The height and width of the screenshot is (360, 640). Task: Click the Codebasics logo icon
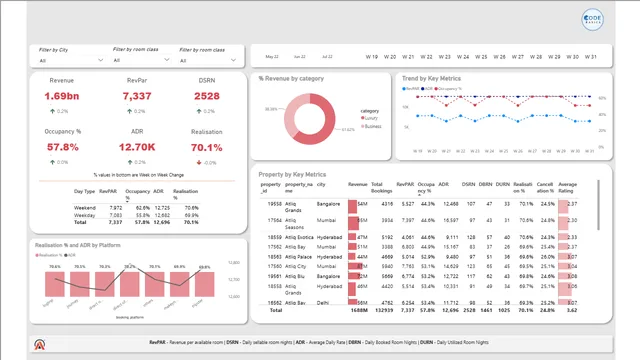(x=592, y=20)
